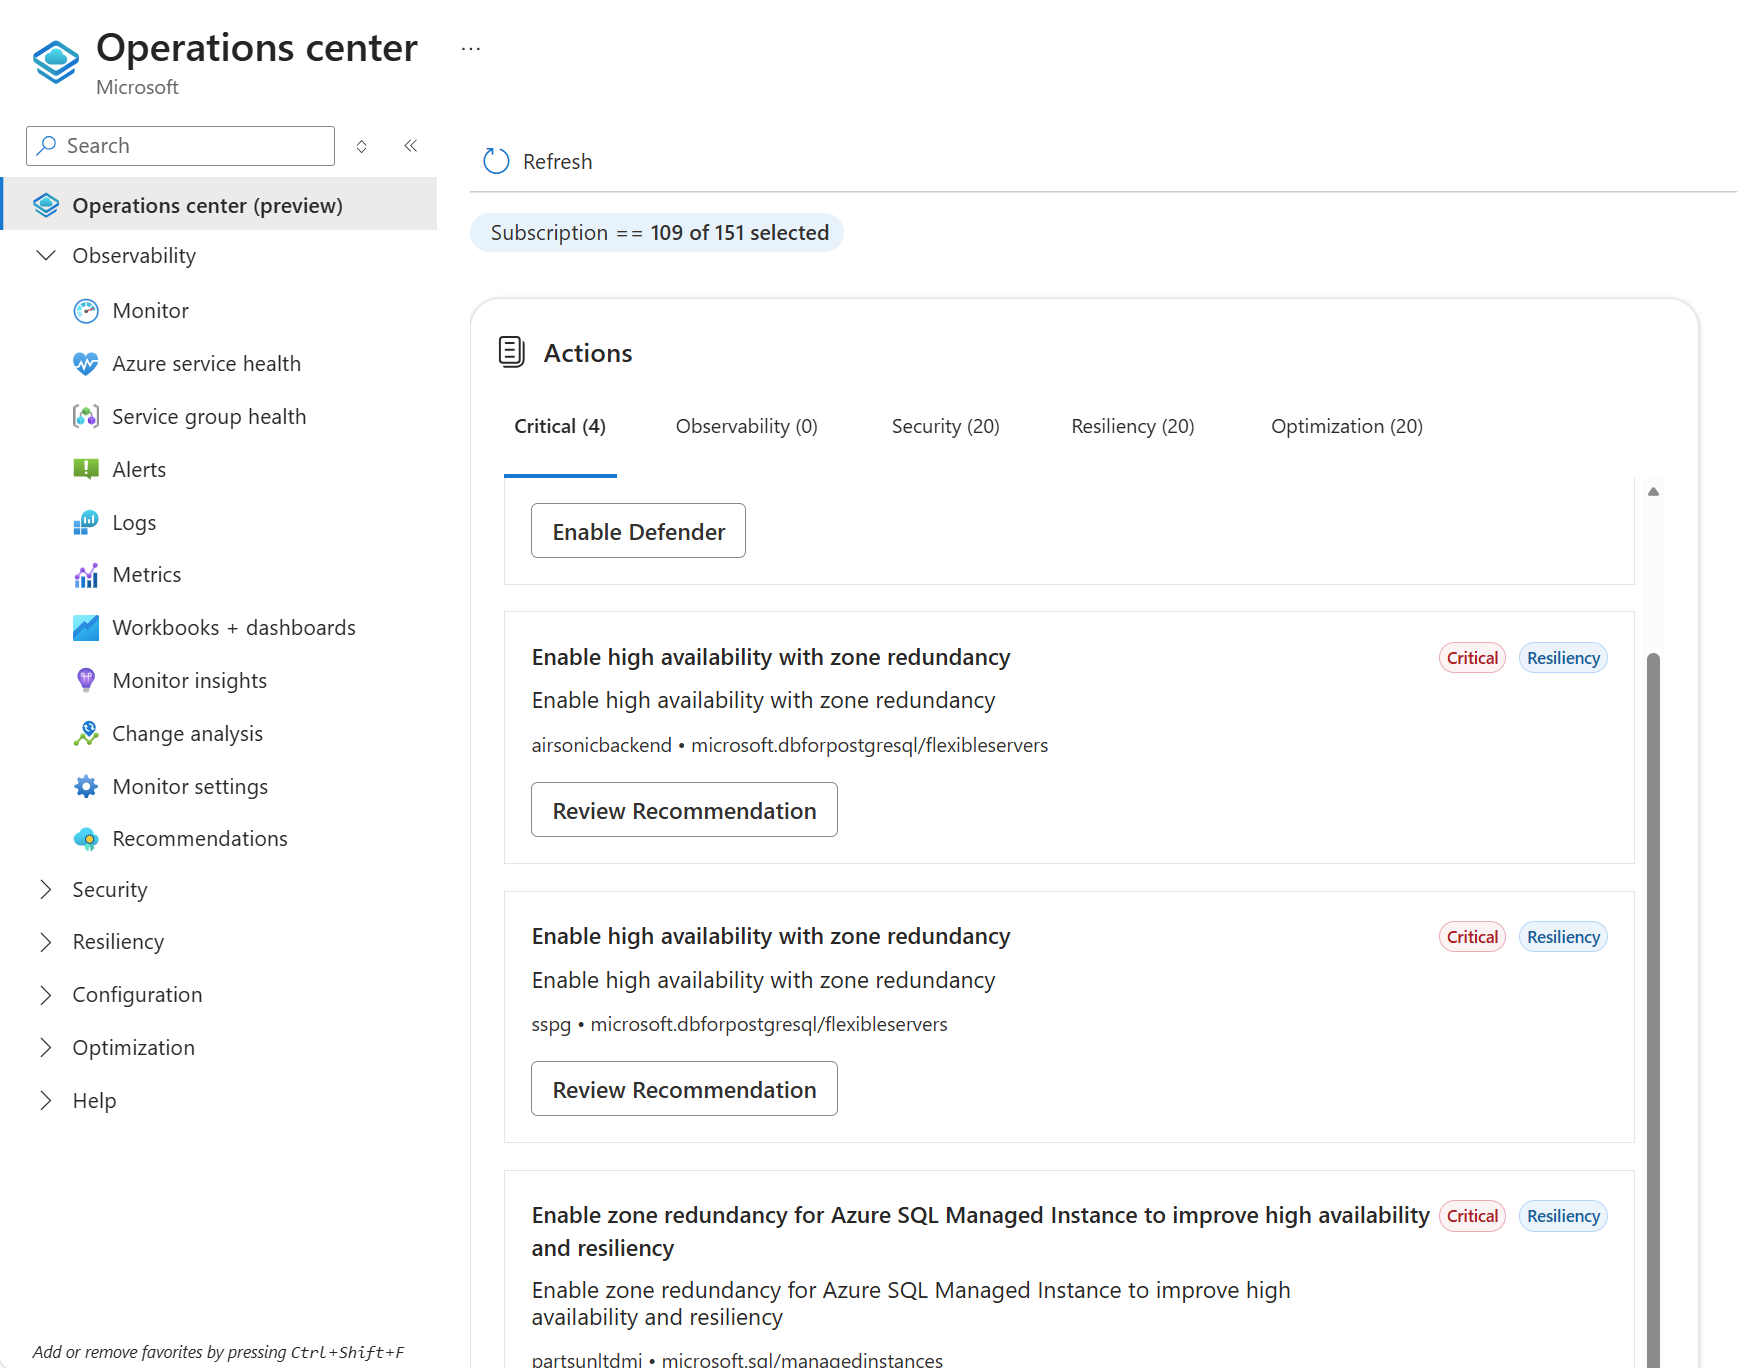The height and width of the screenshot is (1368, 1737).
Task: Open the Monitor icon in sidebar
Action: pyautogui.click(x=86, y=311)
